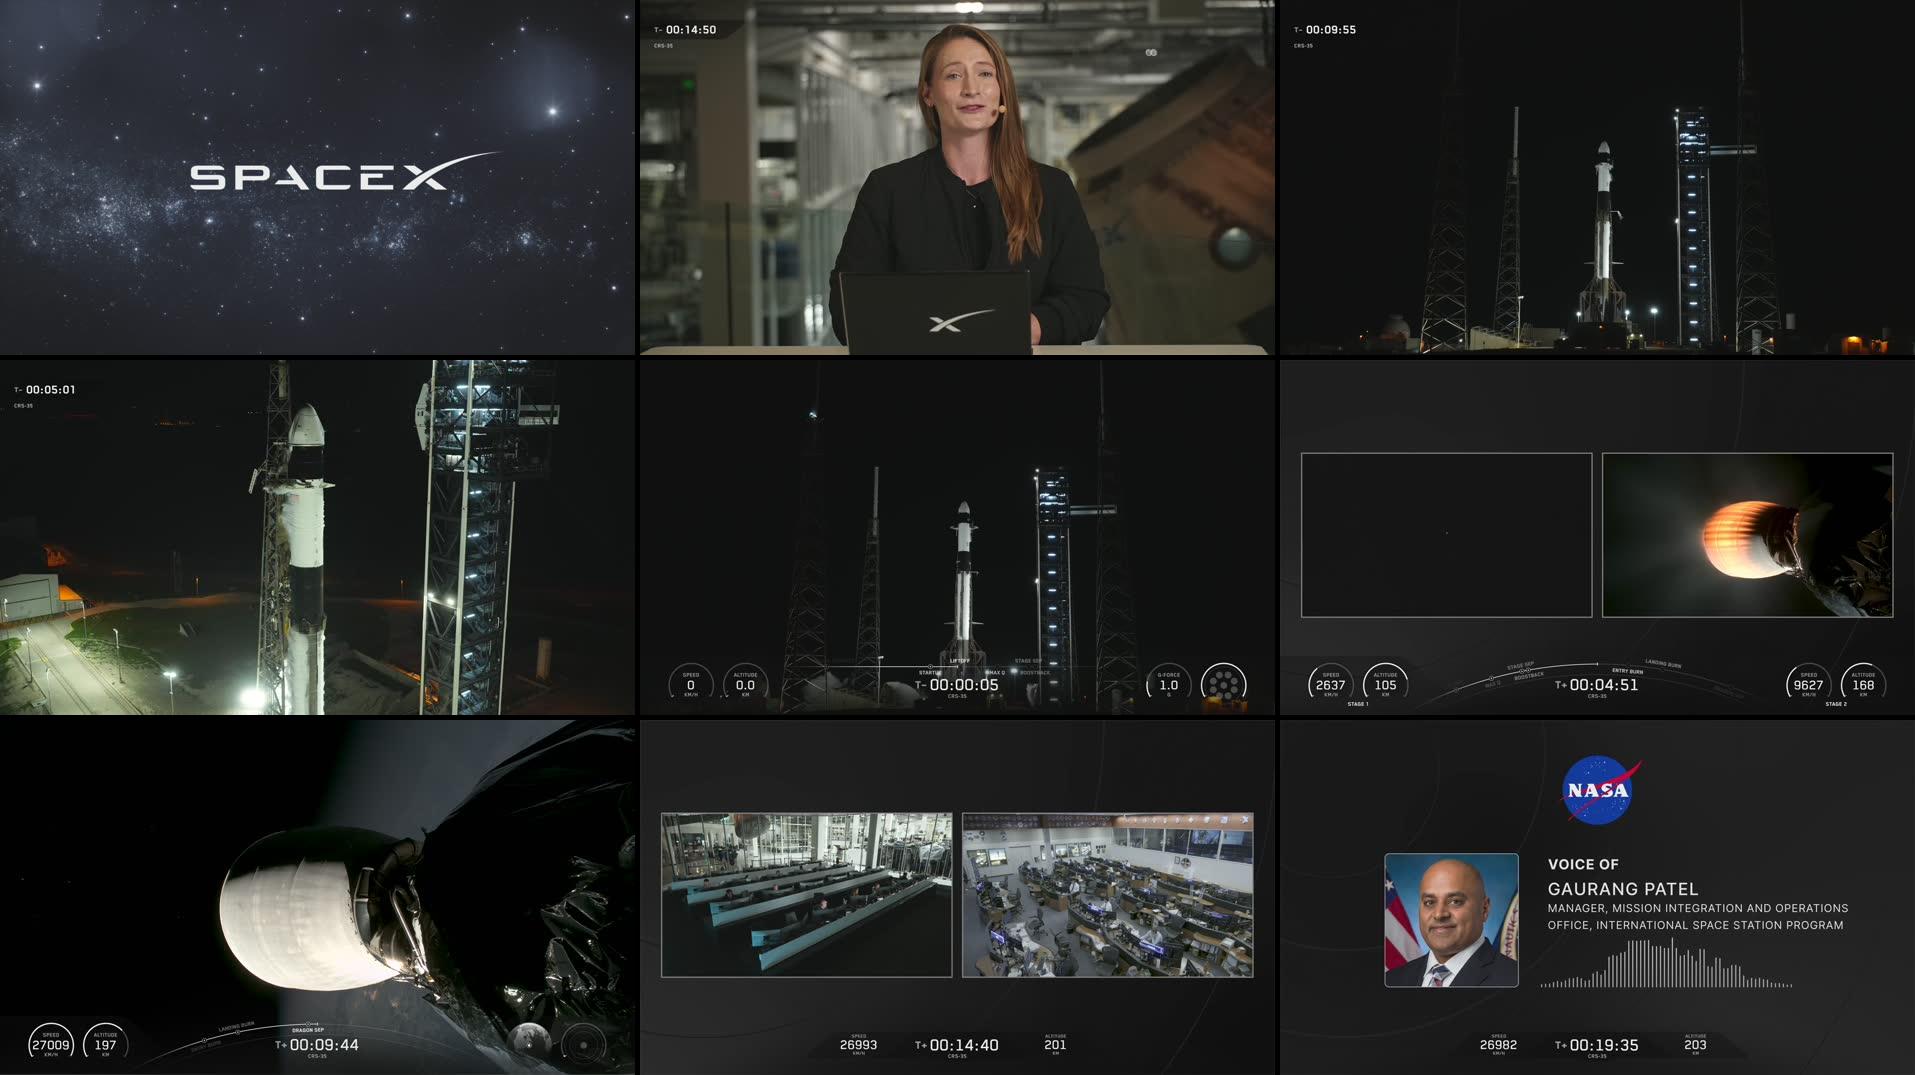Click the Stage 1 altitude gauge reading 105
Viewport: 1915px width, 1075px height.
click(1385, 684)
